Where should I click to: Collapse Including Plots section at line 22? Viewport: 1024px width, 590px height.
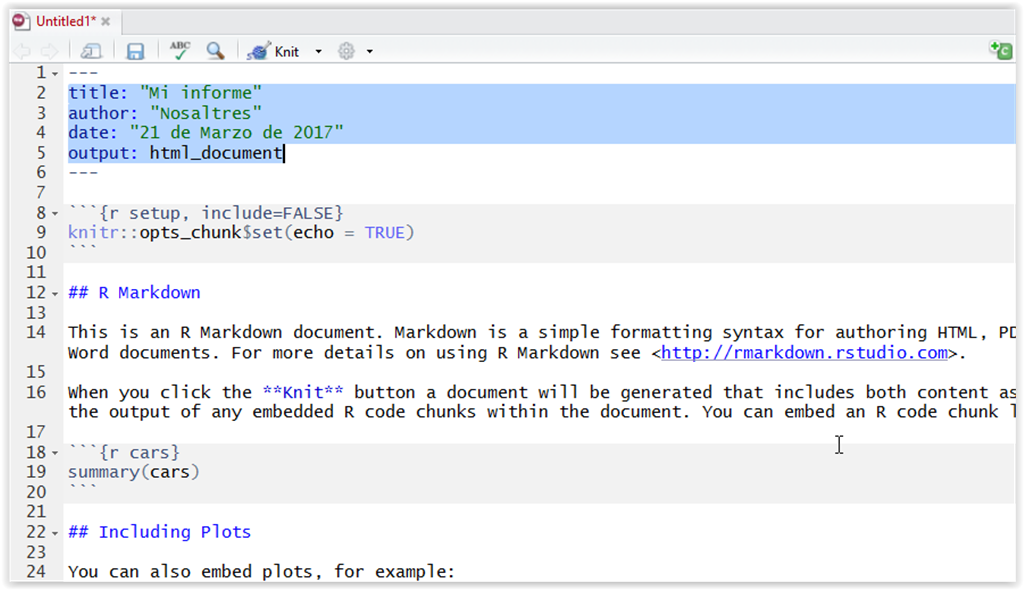[55, 533]
